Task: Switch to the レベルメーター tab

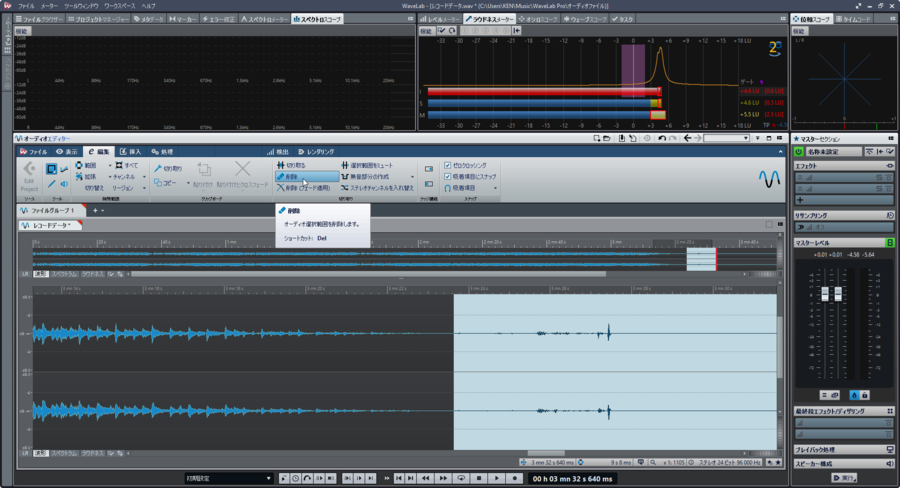Action: pyautogui.click(x=440, y=19)
